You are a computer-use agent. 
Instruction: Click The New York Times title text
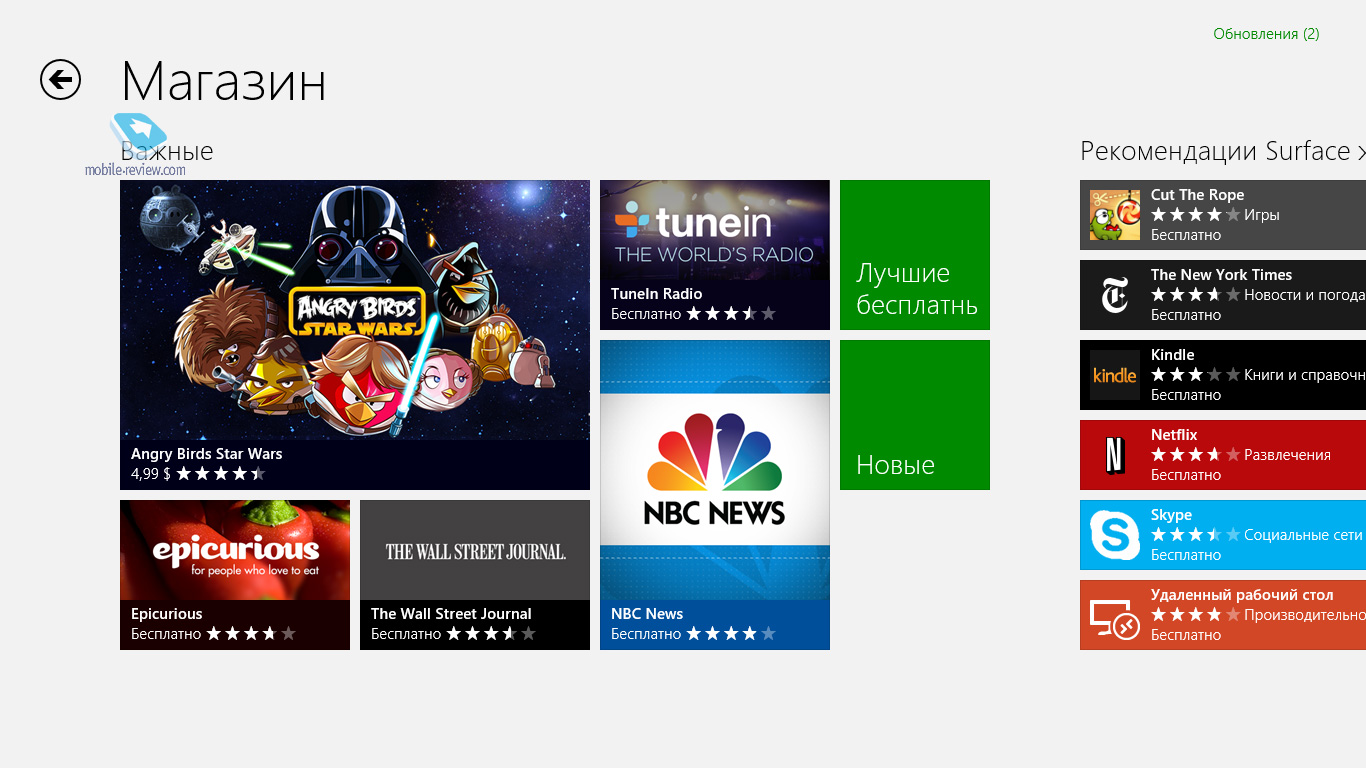1221,275
